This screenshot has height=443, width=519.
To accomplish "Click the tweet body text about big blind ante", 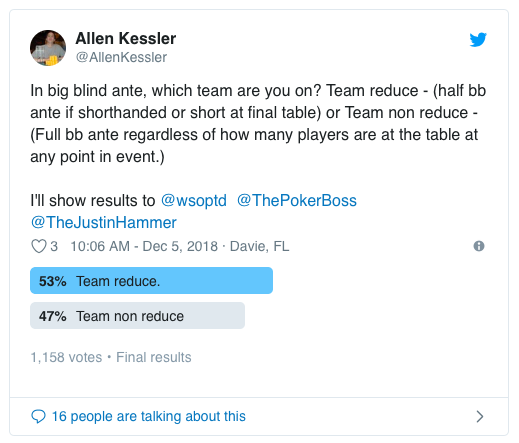I will click(x=258, y=124).
